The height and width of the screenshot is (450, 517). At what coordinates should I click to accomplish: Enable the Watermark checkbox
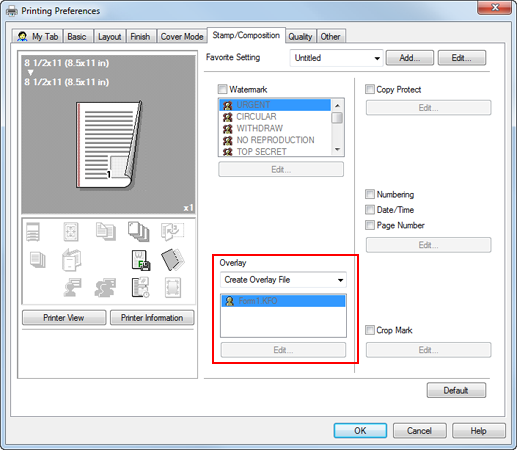[222, 89]
